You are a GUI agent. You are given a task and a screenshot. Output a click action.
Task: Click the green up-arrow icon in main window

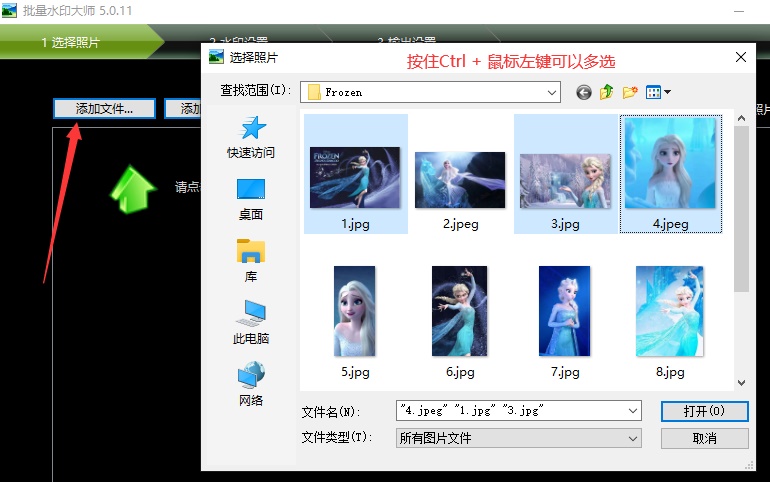coord(133,188)
